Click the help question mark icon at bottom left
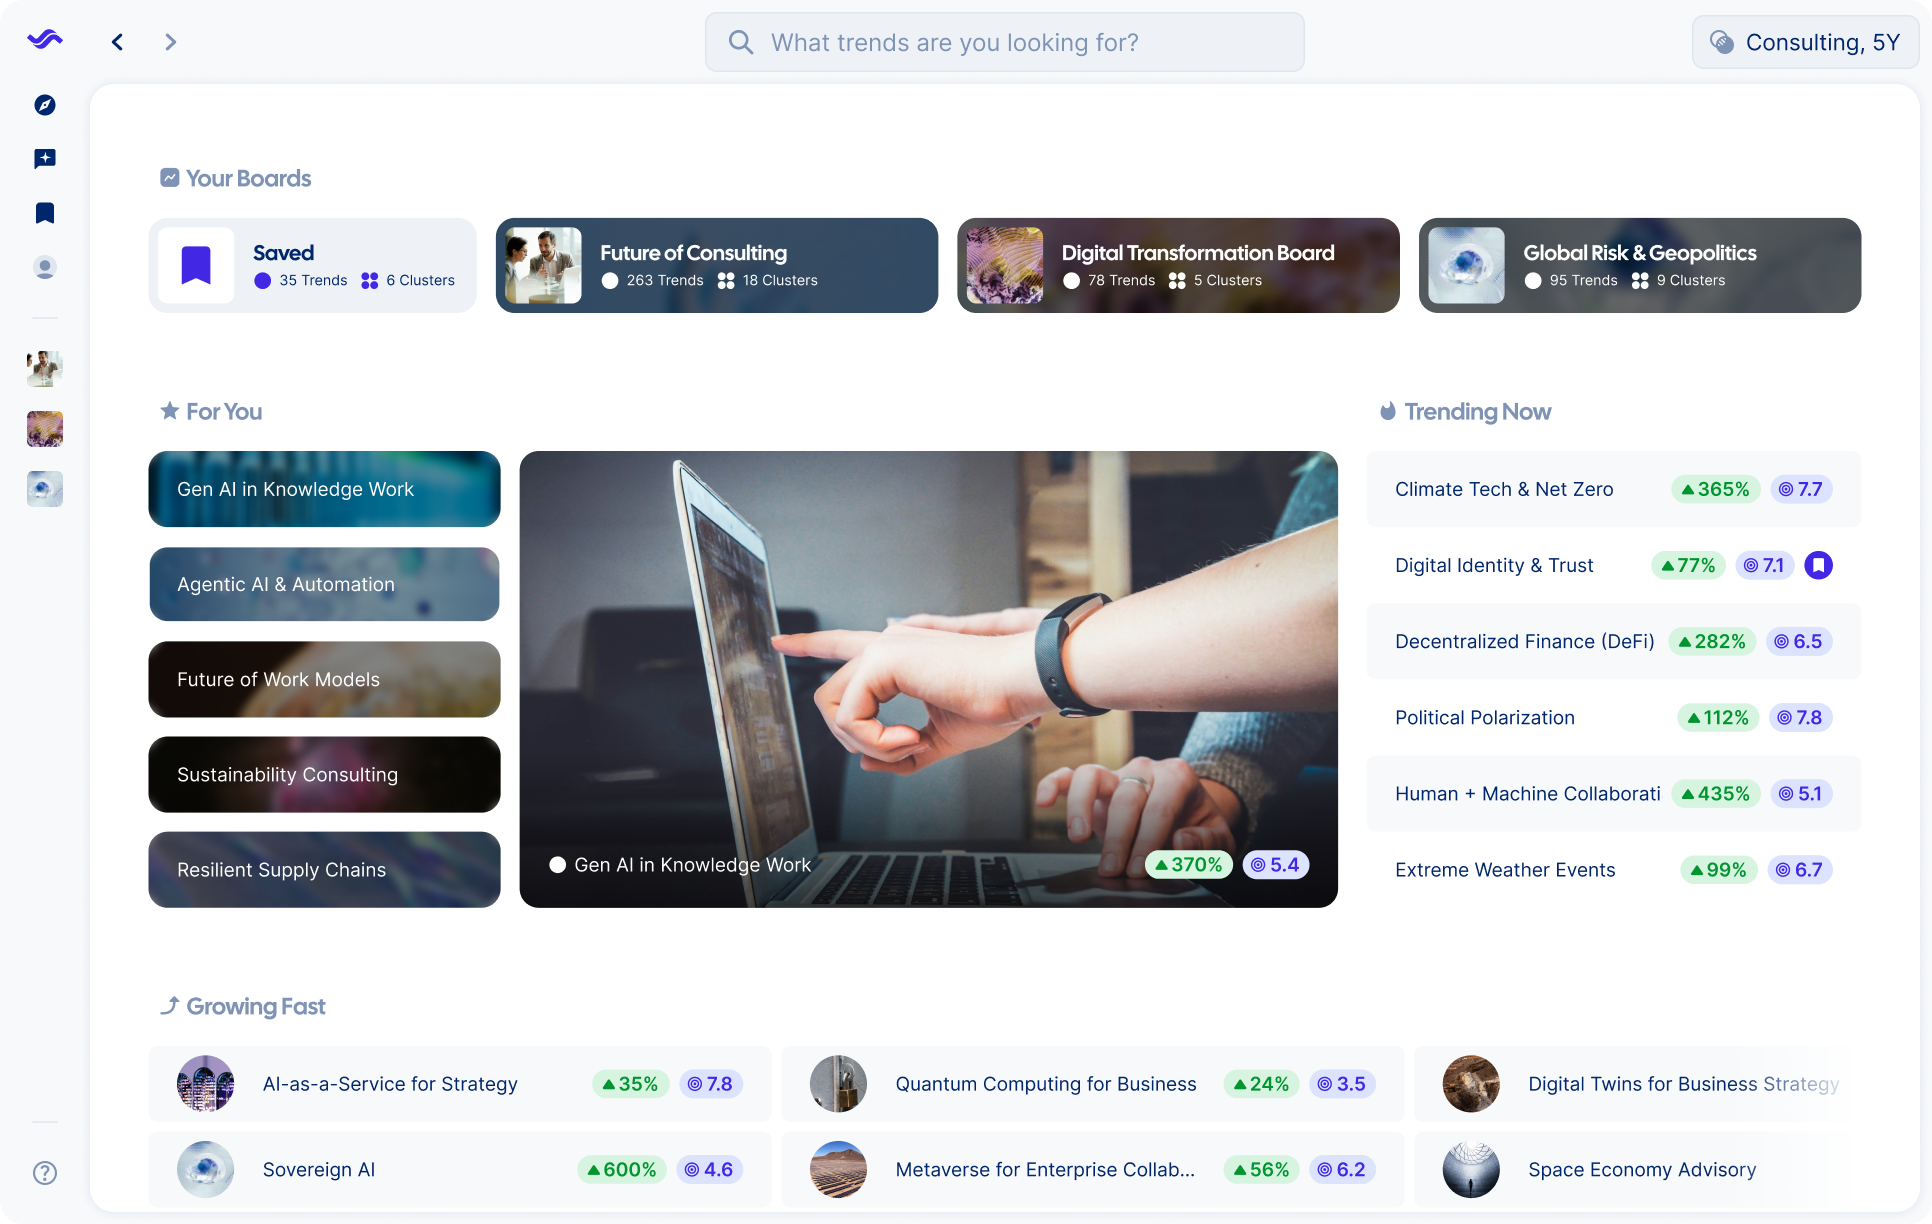Image resolution: width=1932 pixels, height=1224 pixels. 44,1173
